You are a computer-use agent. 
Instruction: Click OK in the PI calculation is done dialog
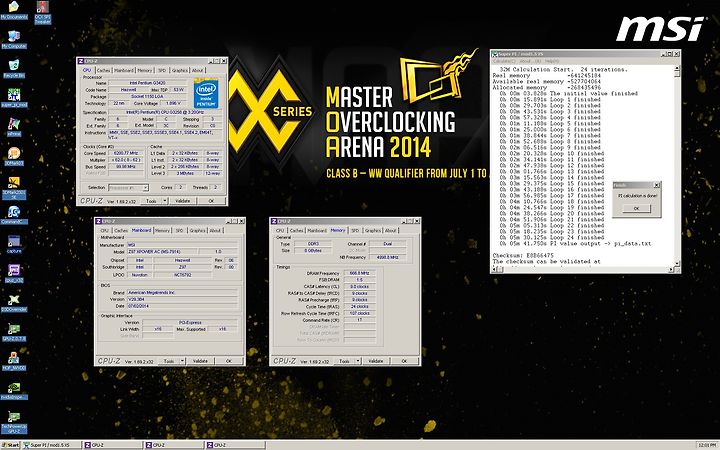[636, 208]
